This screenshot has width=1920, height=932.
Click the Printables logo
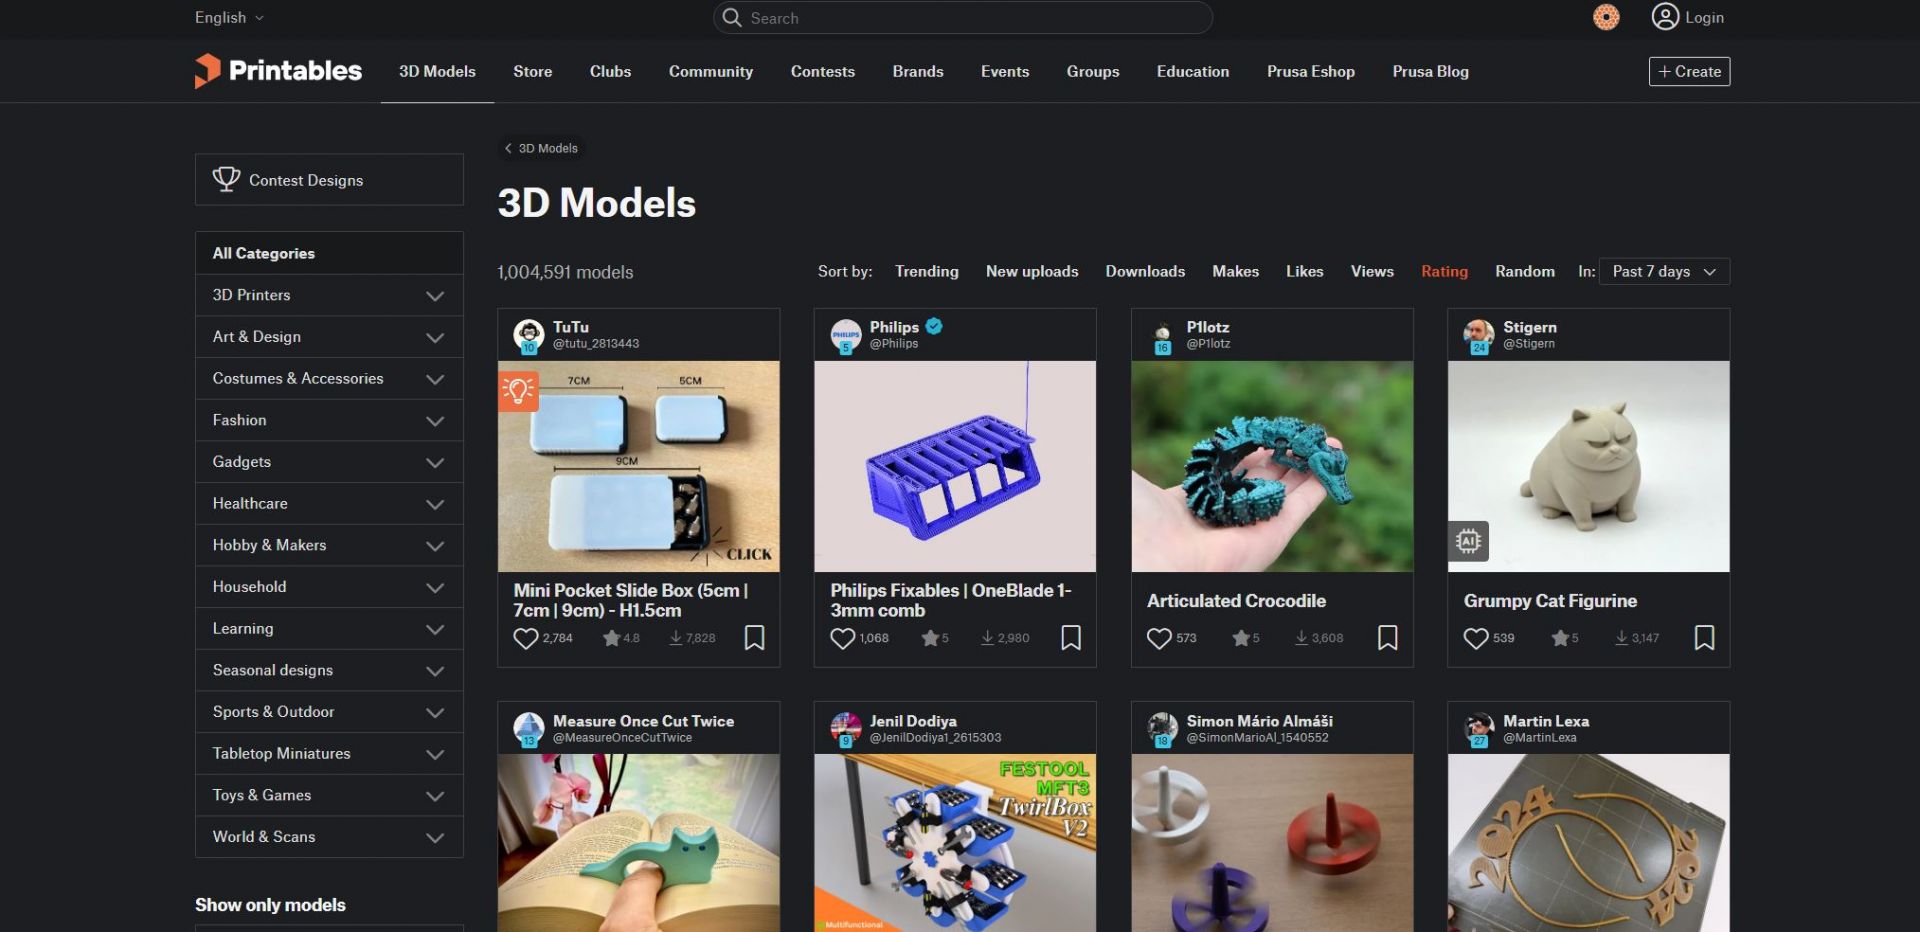click(278, 71)
